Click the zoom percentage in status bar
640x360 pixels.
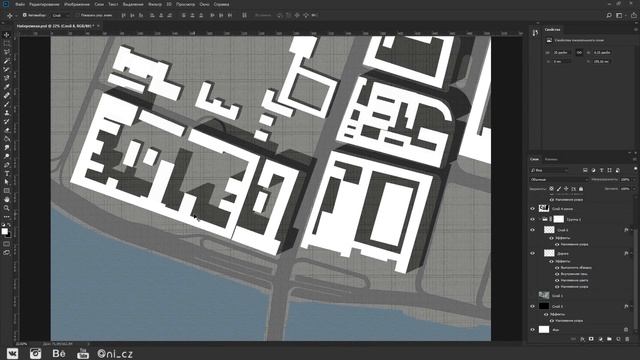coord(21,344)
